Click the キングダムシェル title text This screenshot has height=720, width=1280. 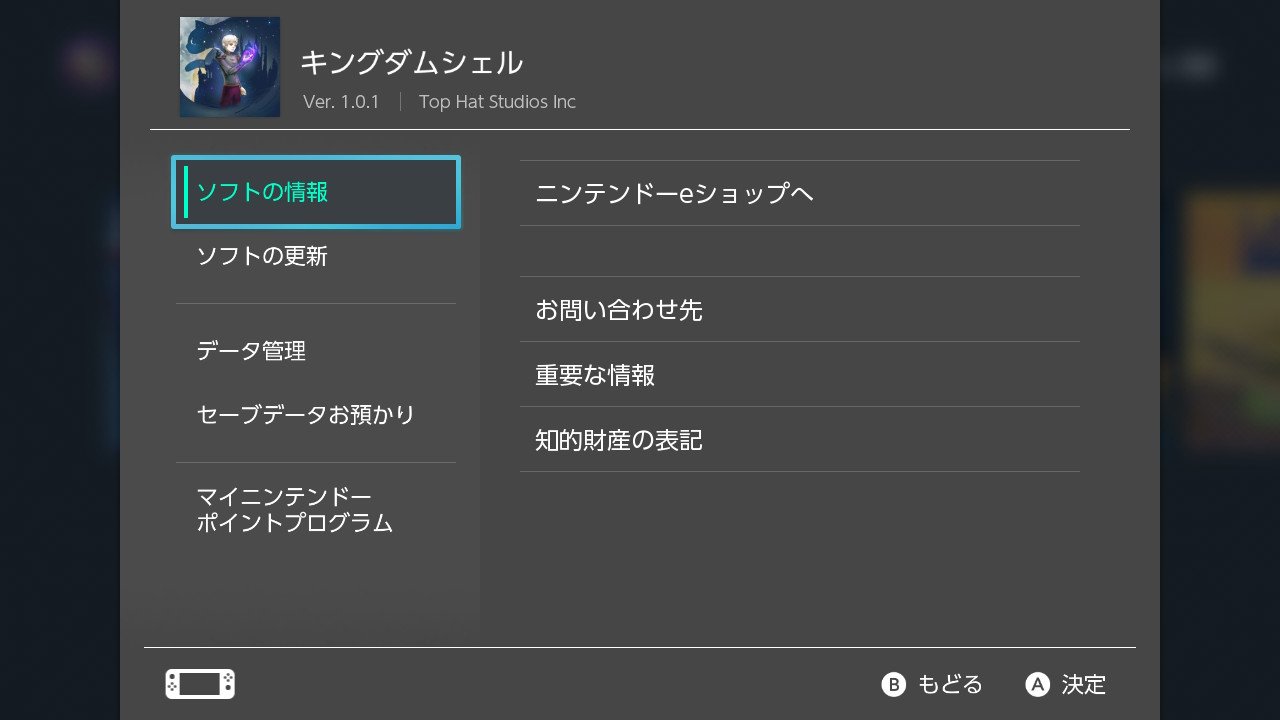[412, 62]
